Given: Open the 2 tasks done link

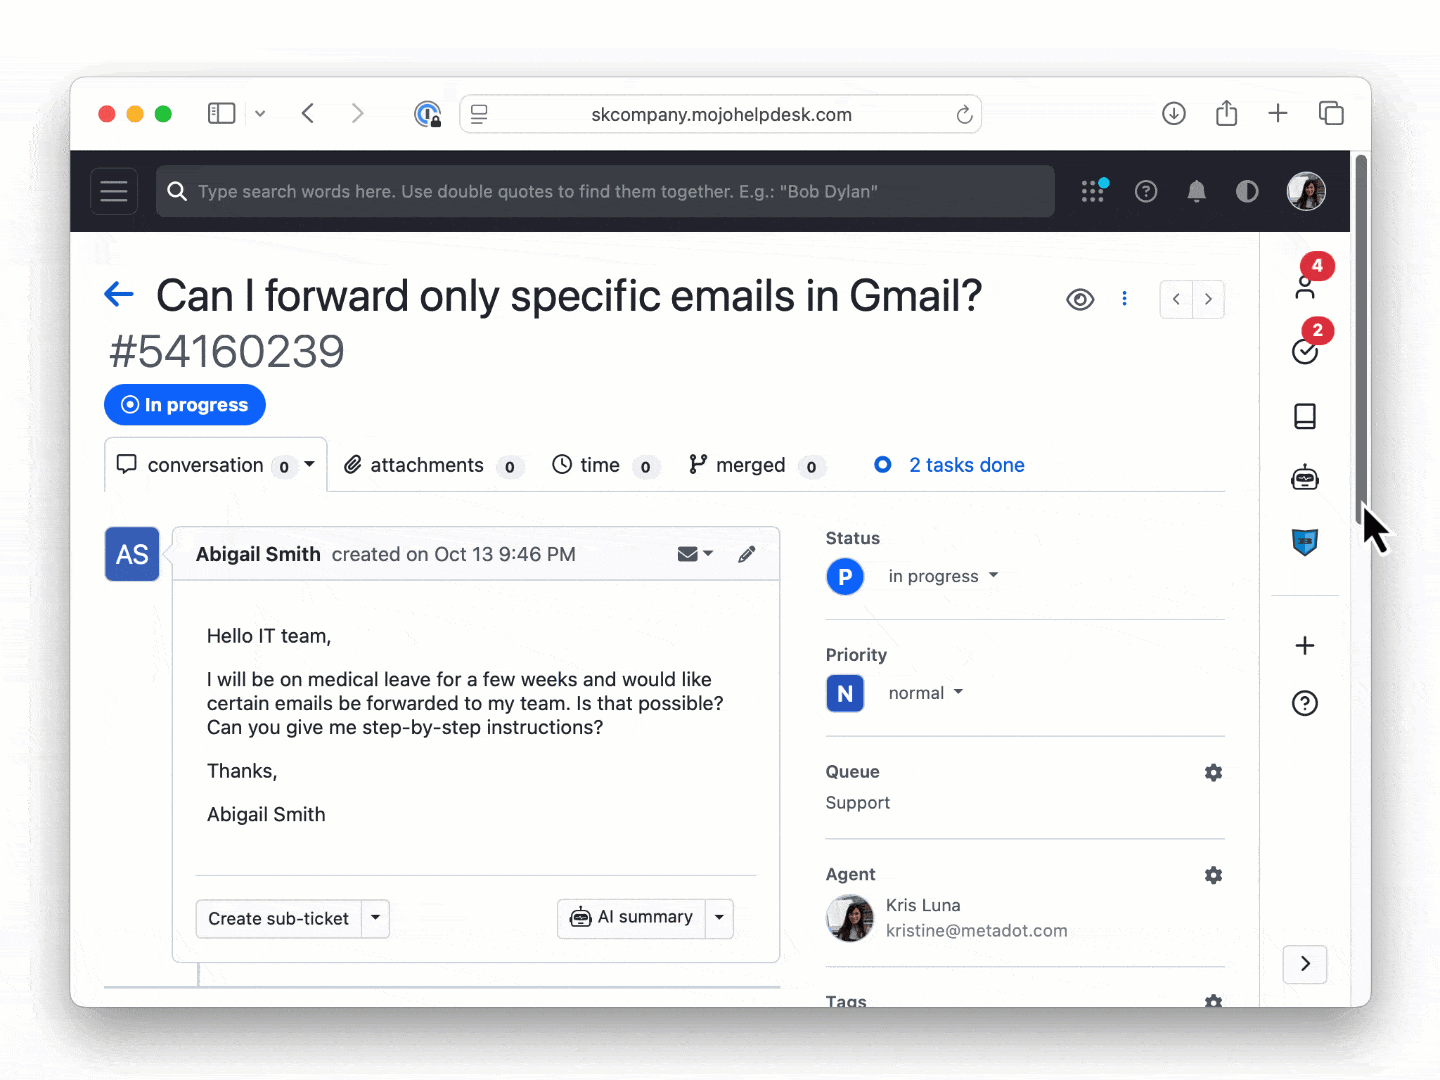Looking at the screenshot, I should click(966, 465).
